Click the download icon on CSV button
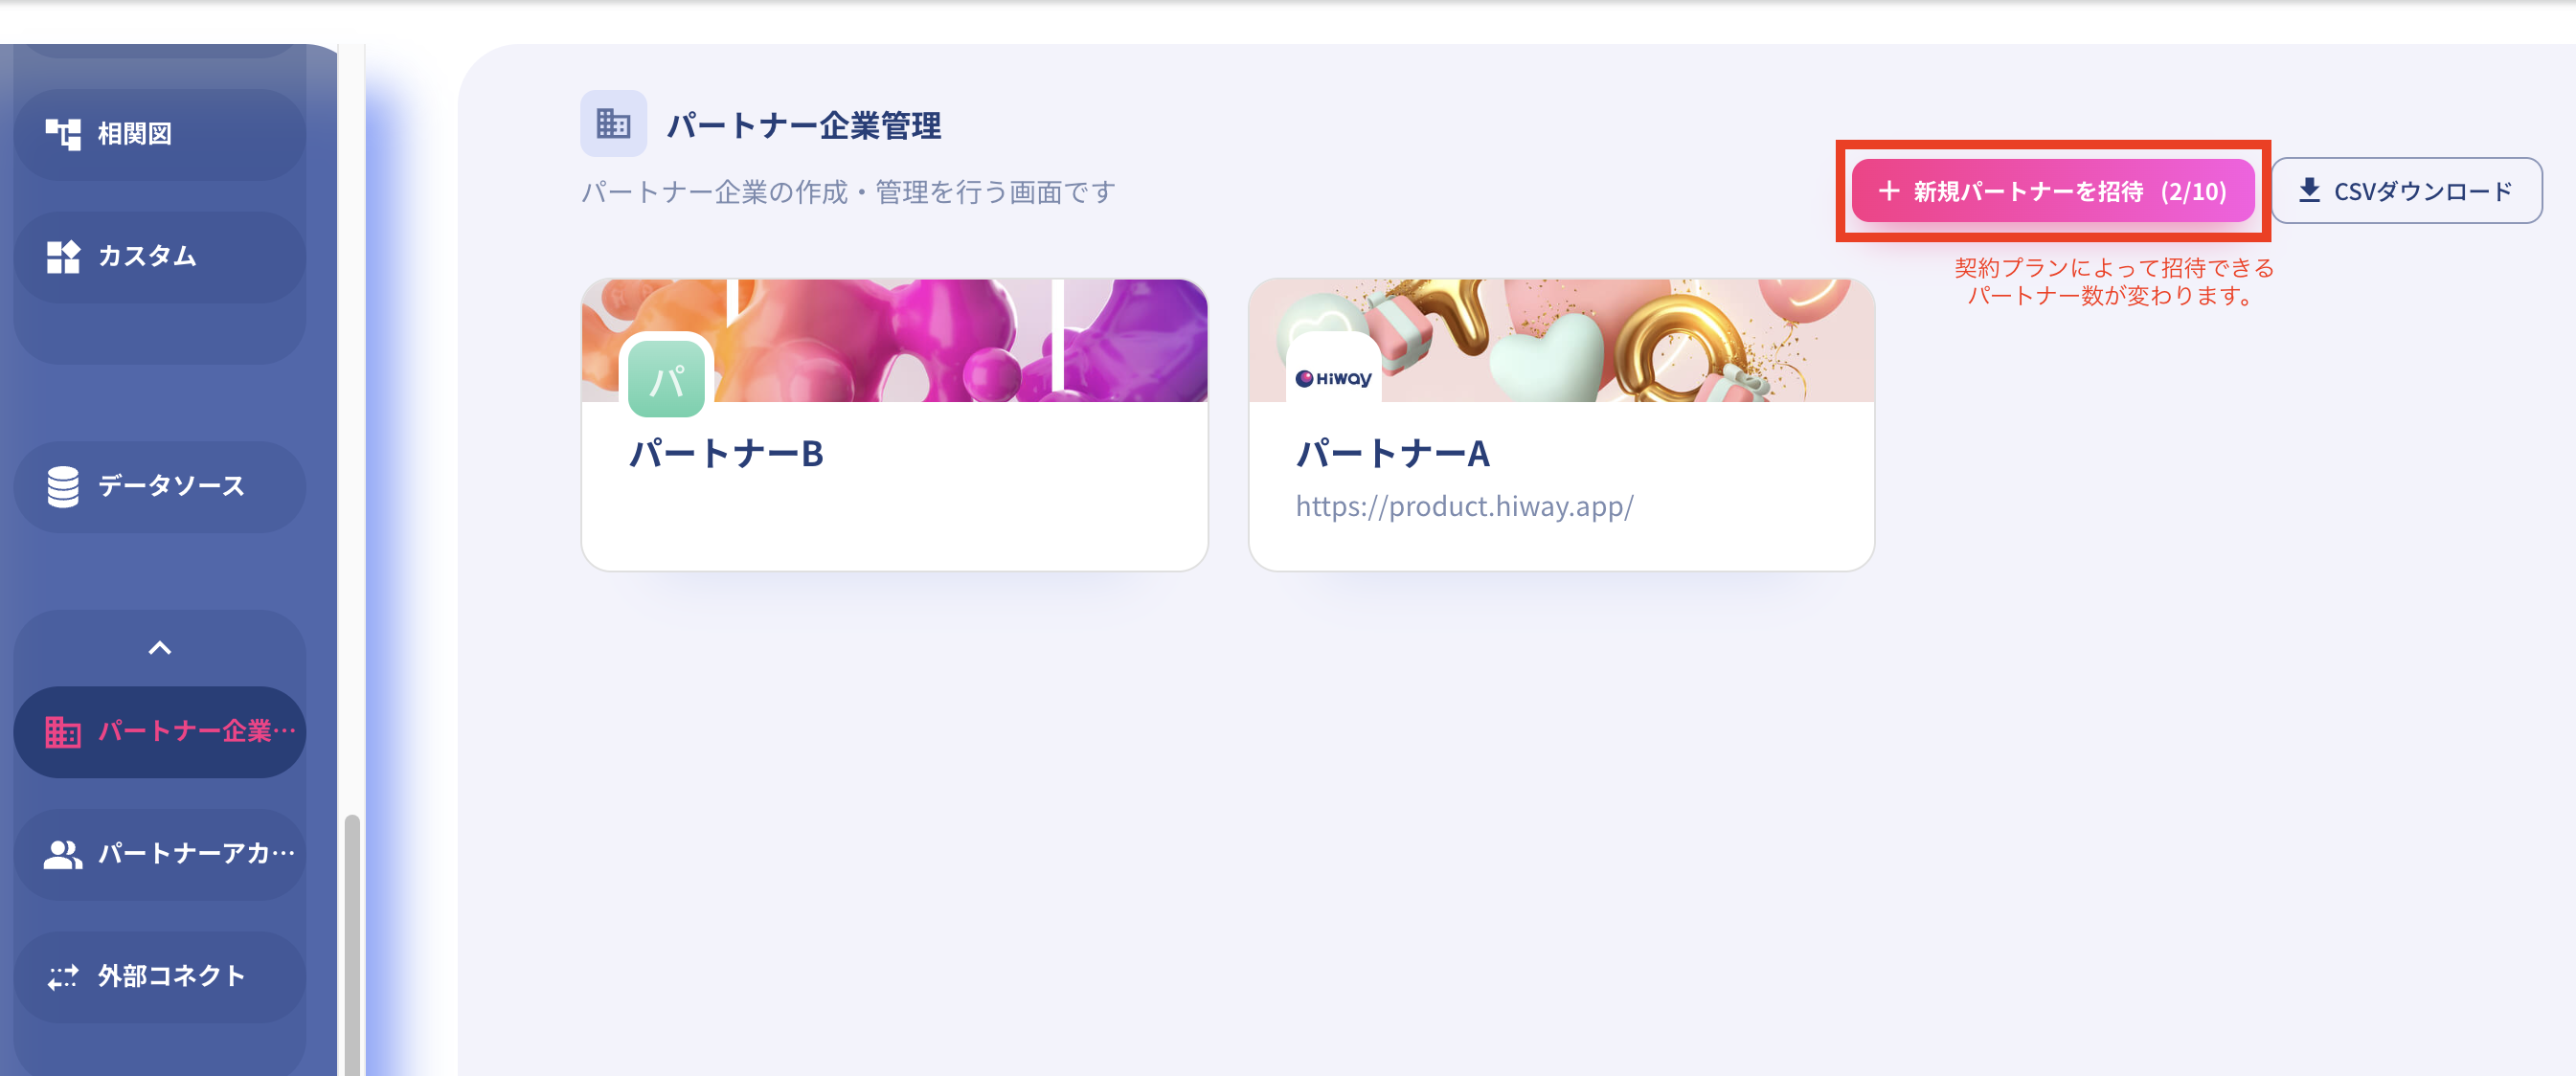This screenshot has width=2576, height=1076. 2309,190
